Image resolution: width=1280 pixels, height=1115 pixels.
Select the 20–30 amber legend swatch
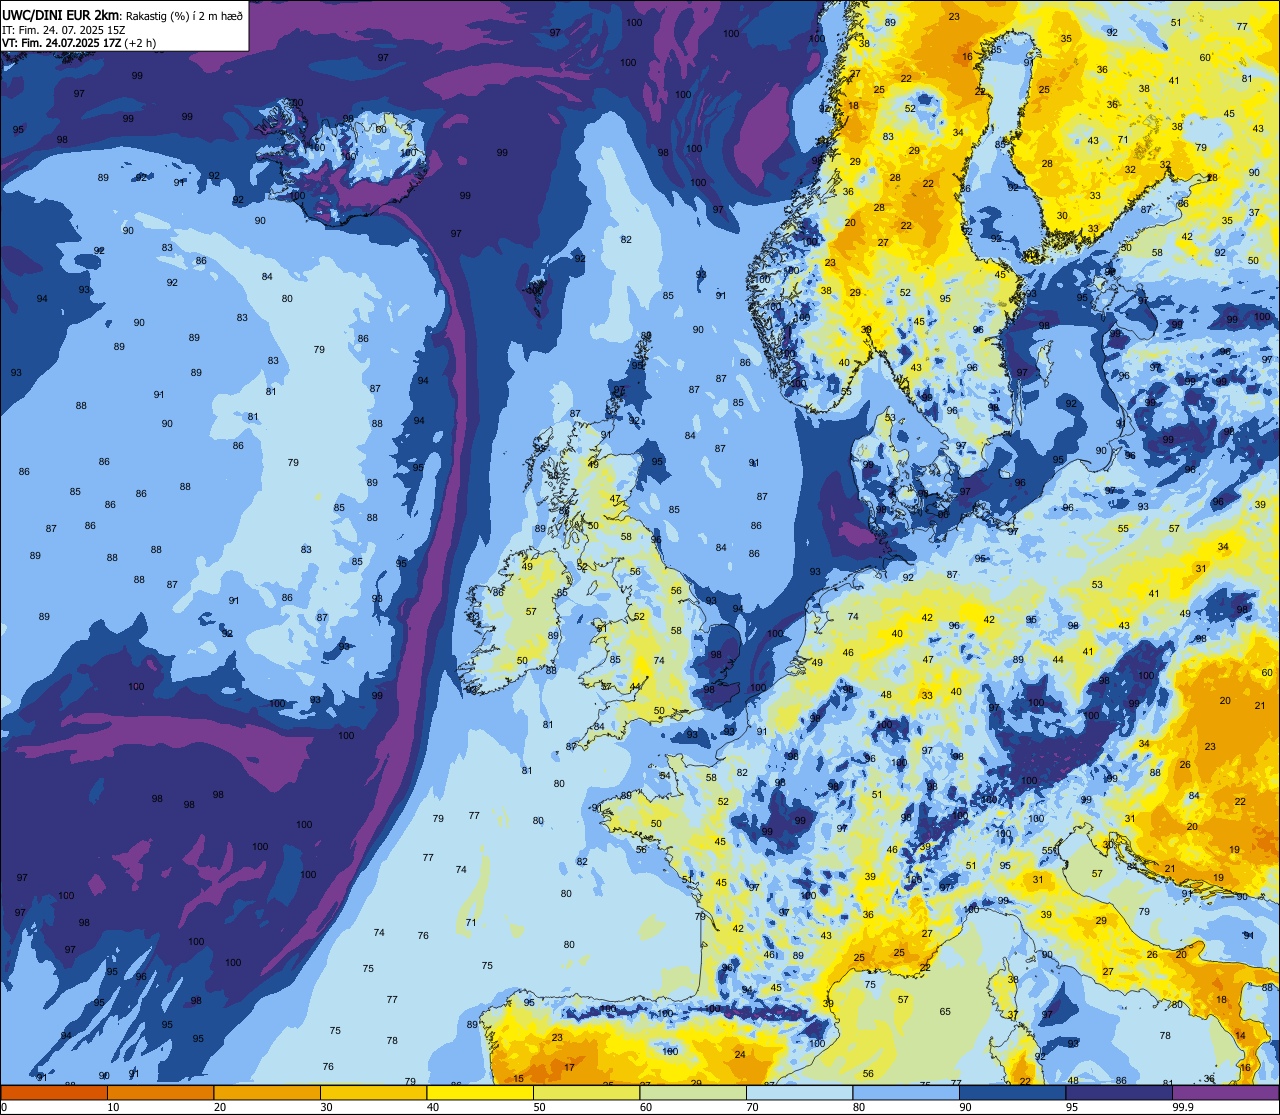coord(267,1092)
